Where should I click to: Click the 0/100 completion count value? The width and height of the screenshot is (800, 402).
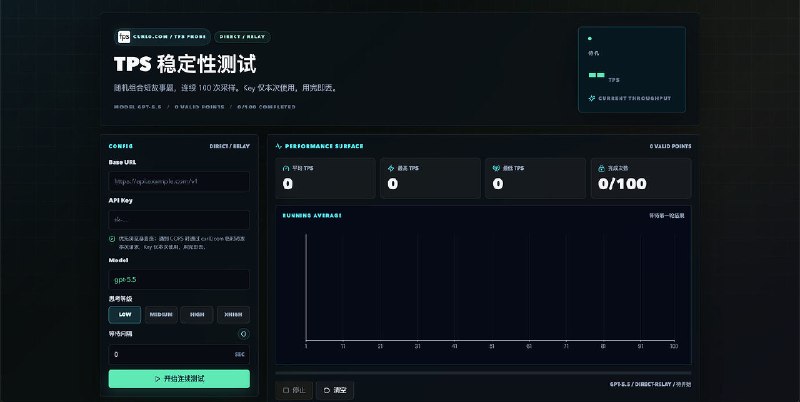(622, 184)
